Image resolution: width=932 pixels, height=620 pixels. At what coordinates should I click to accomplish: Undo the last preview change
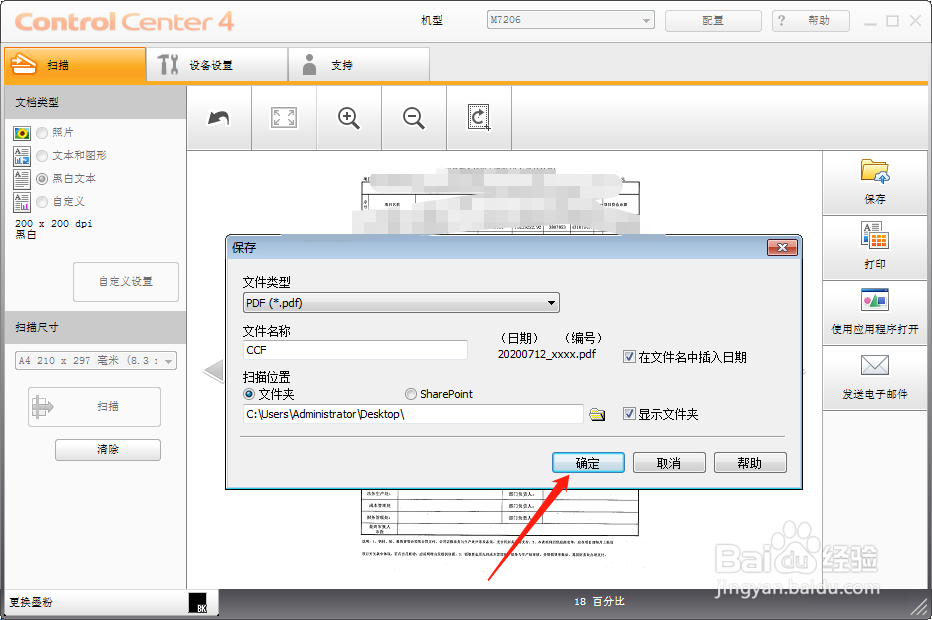pyautogui.click(x=218, y=117)
